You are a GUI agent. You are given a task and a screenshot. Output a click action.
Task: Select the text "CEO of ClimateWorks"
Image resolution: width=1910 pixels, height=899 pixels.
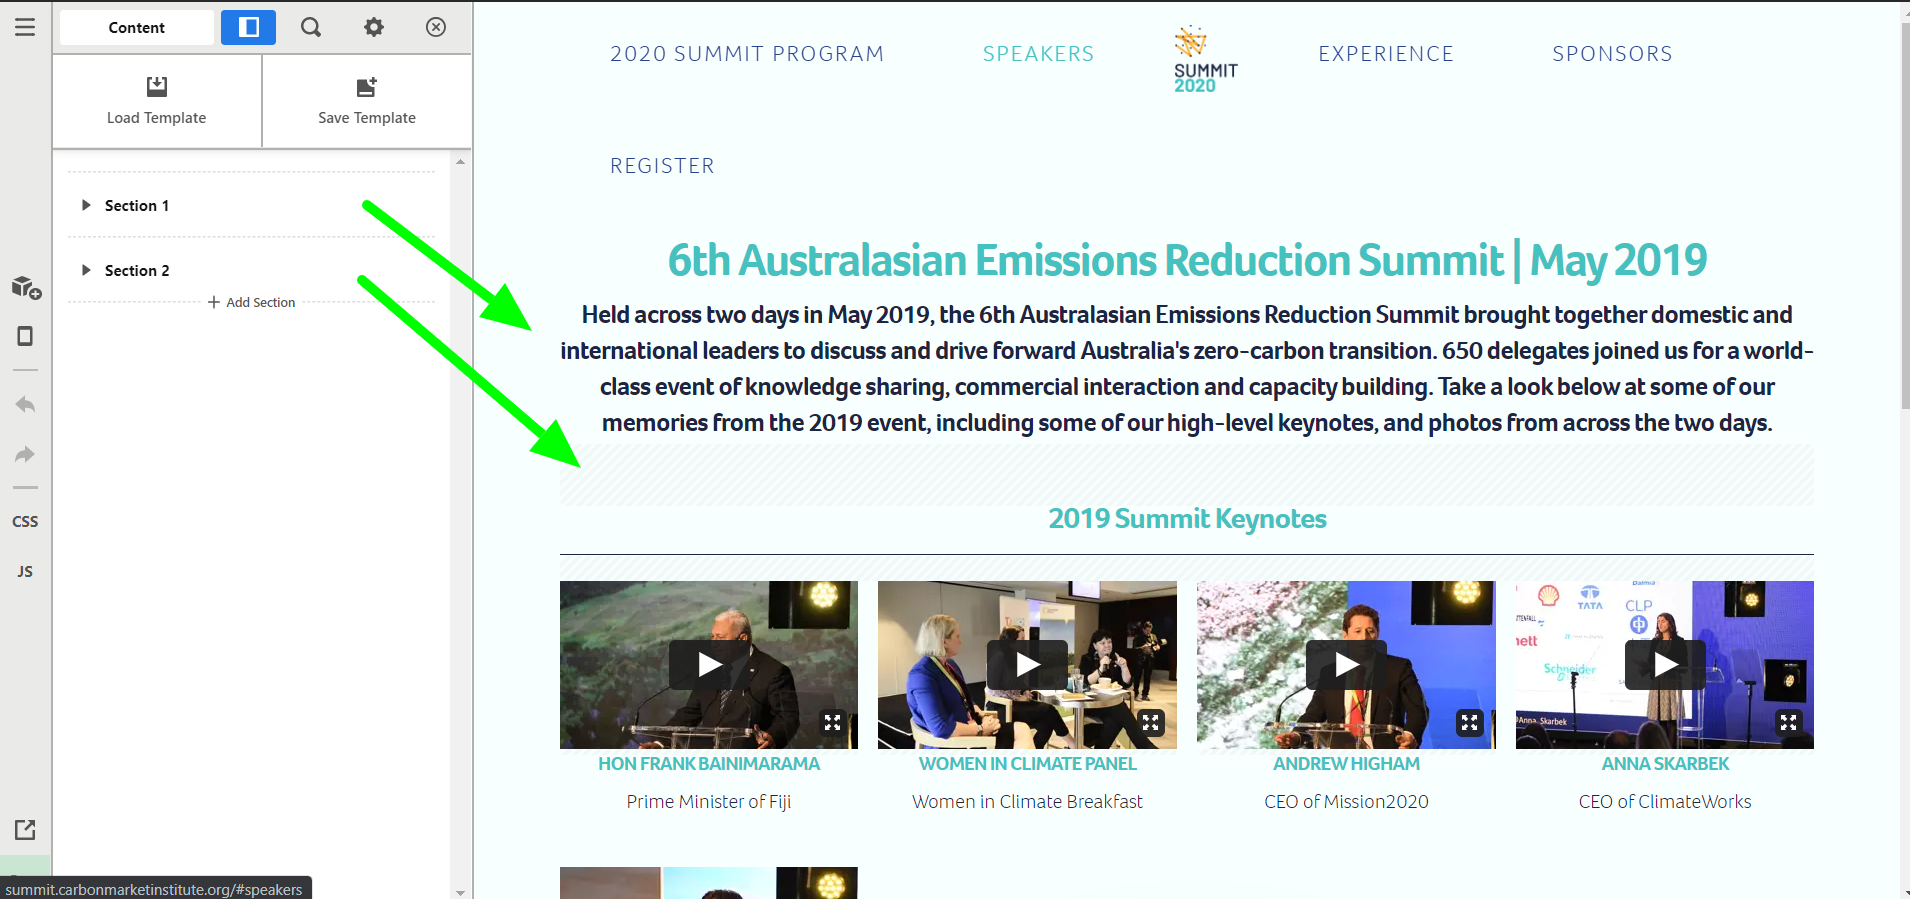coord(1665,802)
